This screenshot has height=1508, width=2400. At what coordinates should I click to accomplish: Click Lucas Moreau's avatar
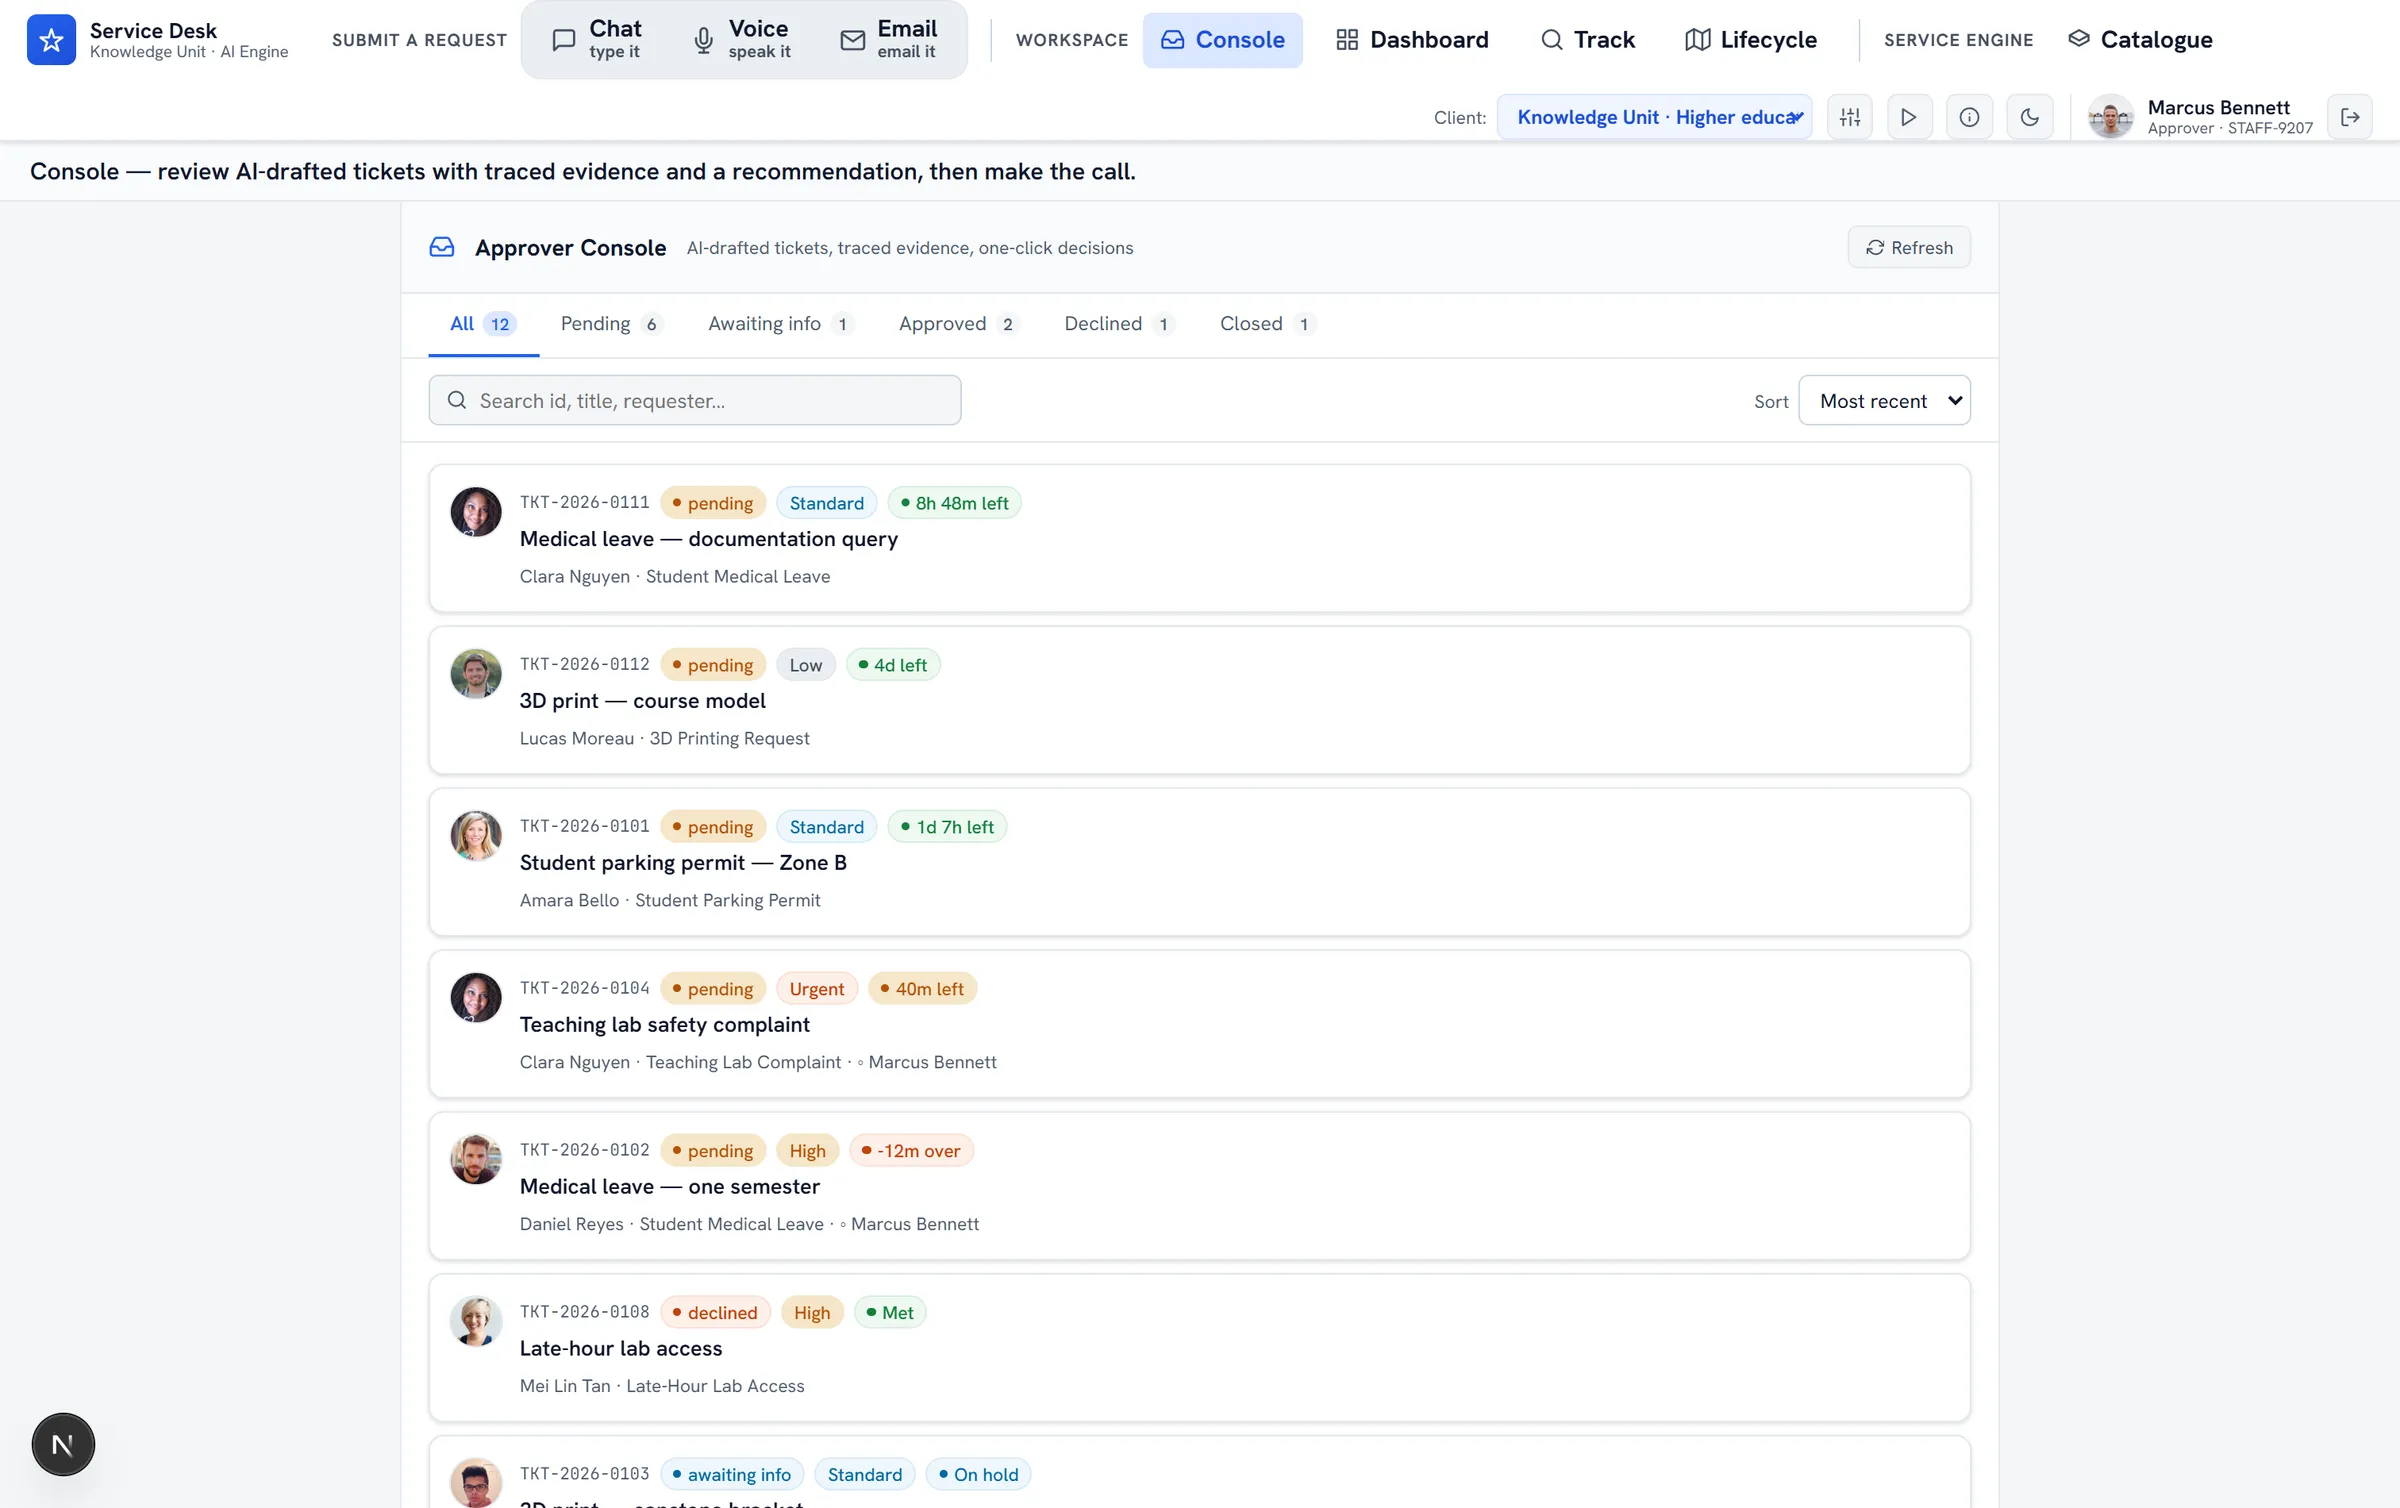tap(476, 674)
